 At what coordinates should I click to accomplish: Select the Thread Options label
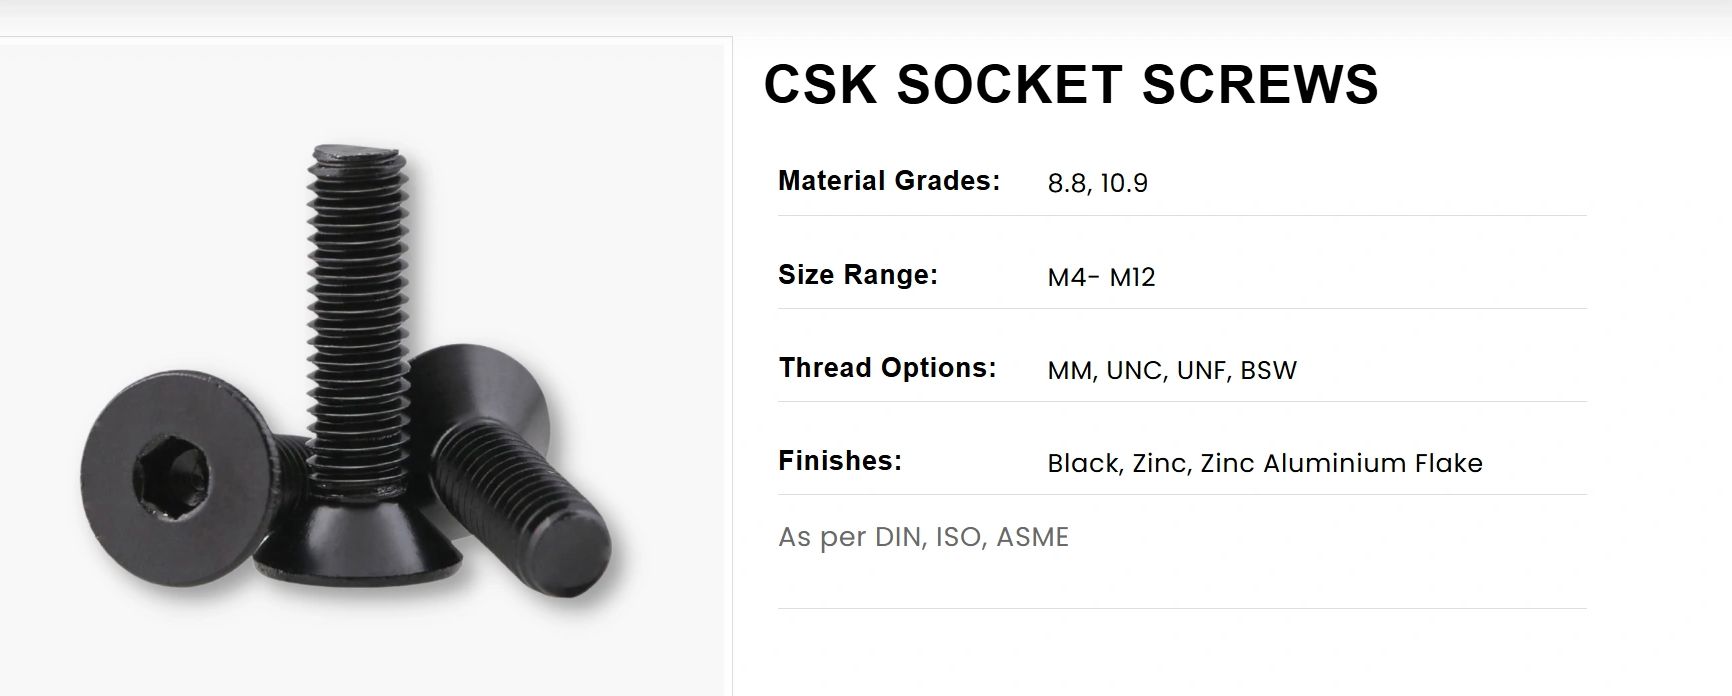(887, 367)
